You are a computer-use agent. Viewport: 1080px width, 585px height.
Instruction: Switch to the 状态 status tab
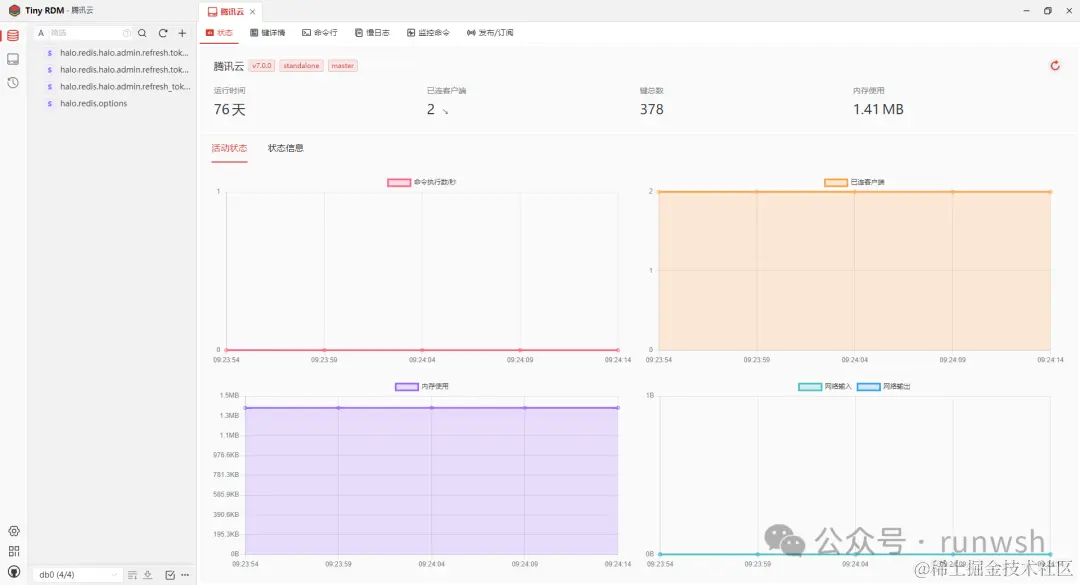(219, 32)
